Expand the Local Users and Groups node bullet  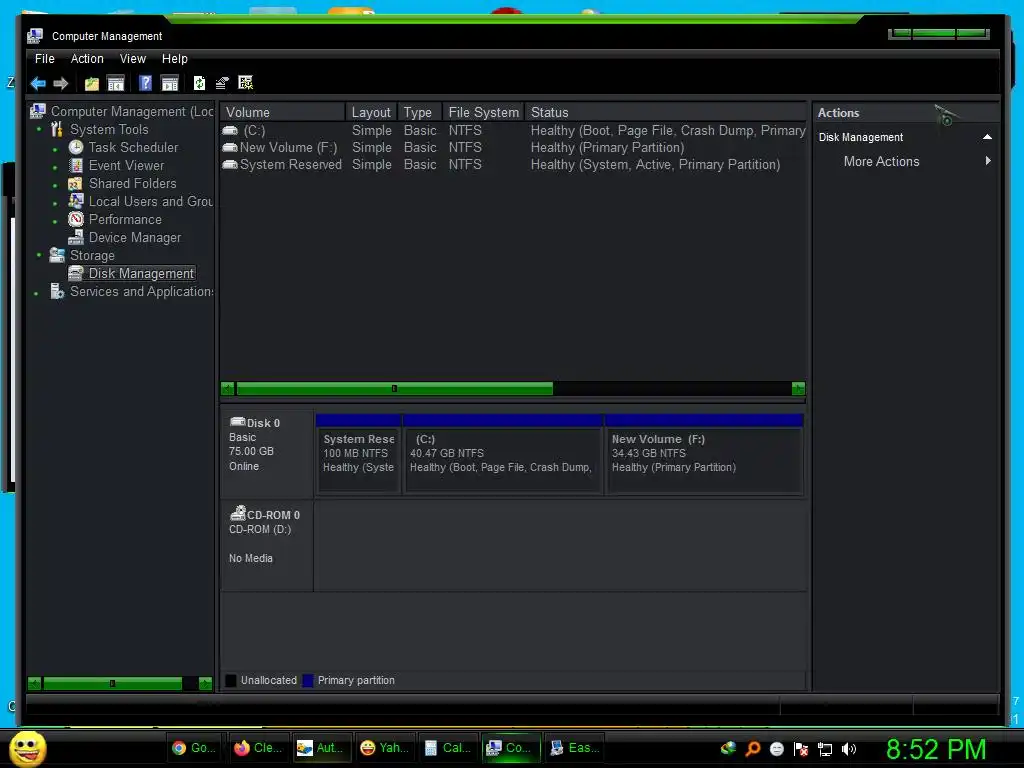55,204
